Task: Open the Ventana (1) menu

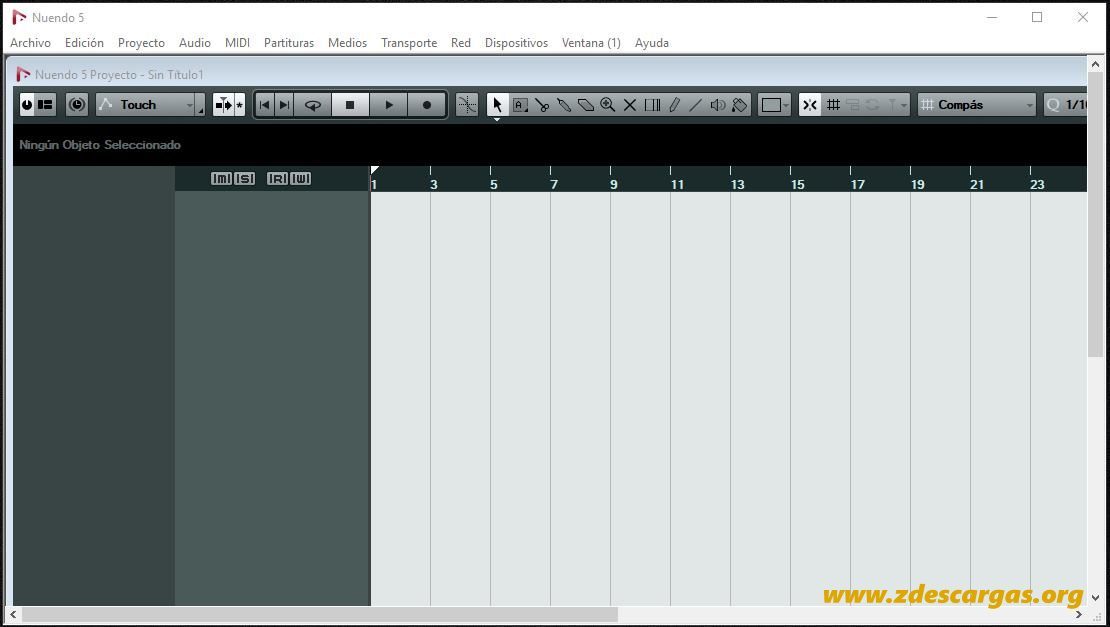Action: coord(591,42)
